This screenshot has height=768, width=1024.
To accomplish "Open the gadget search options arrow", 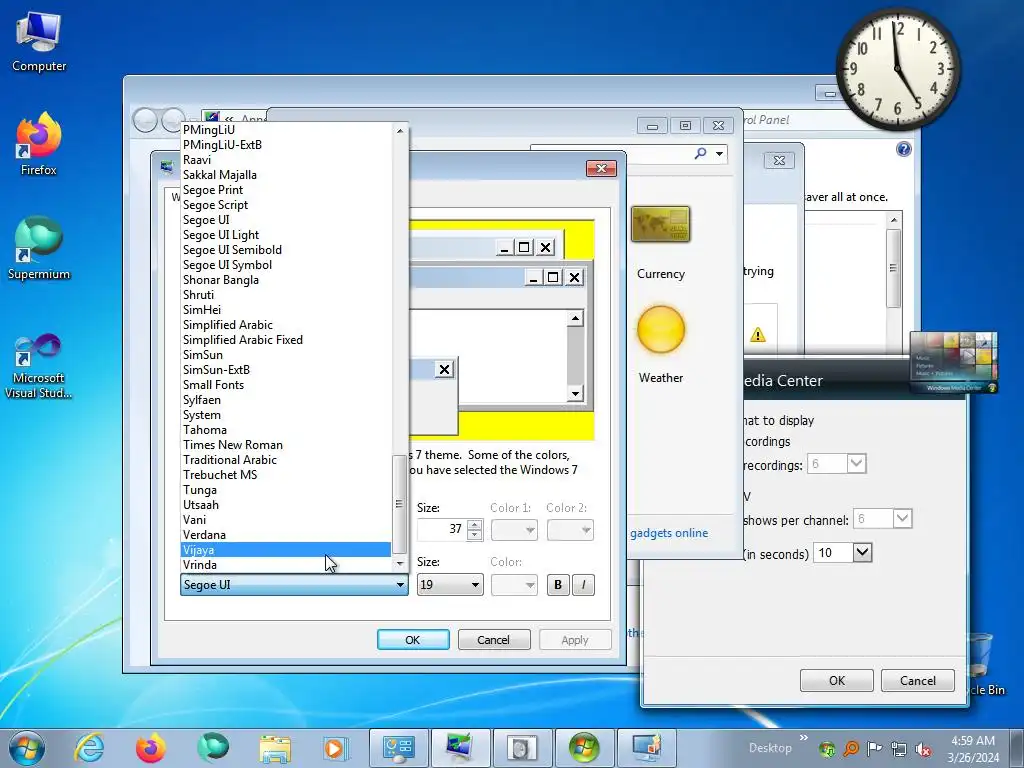I will (719, 154).
